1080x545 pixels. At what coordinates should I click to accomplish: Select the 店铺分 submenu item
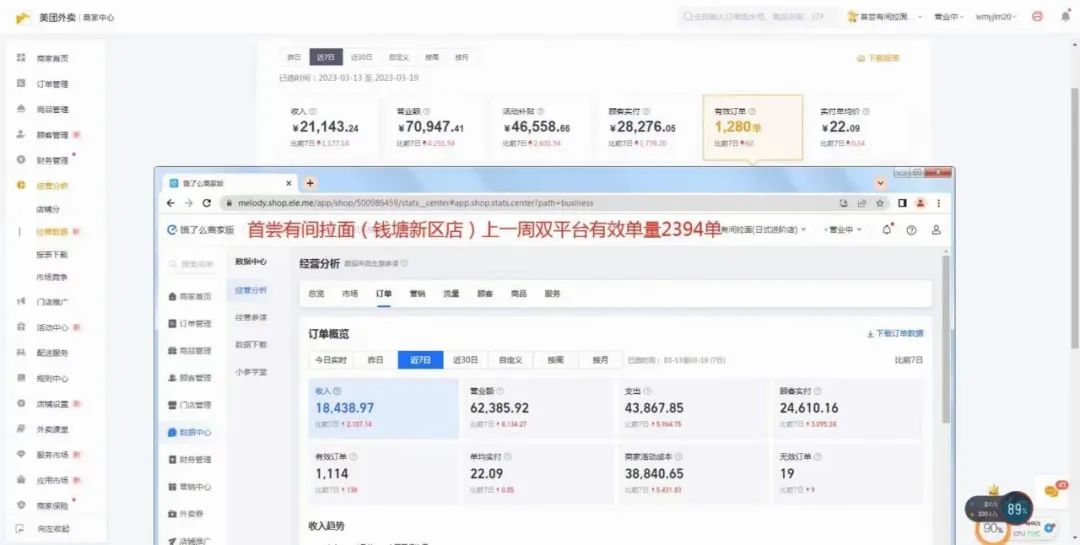pyautogui.click(x=48, y=209)
